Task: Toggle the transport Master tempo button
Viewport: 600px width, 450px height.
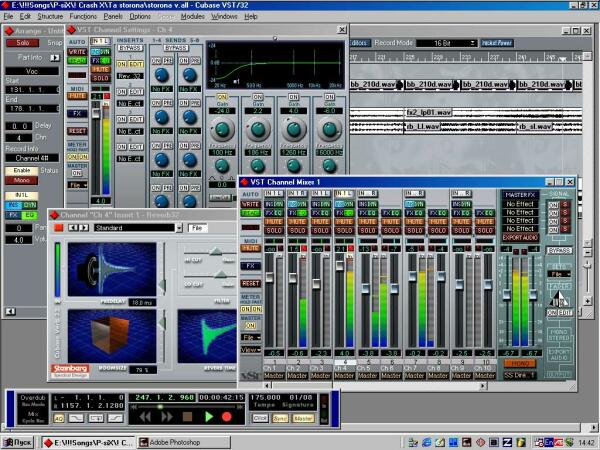Action: pos(303,419)
